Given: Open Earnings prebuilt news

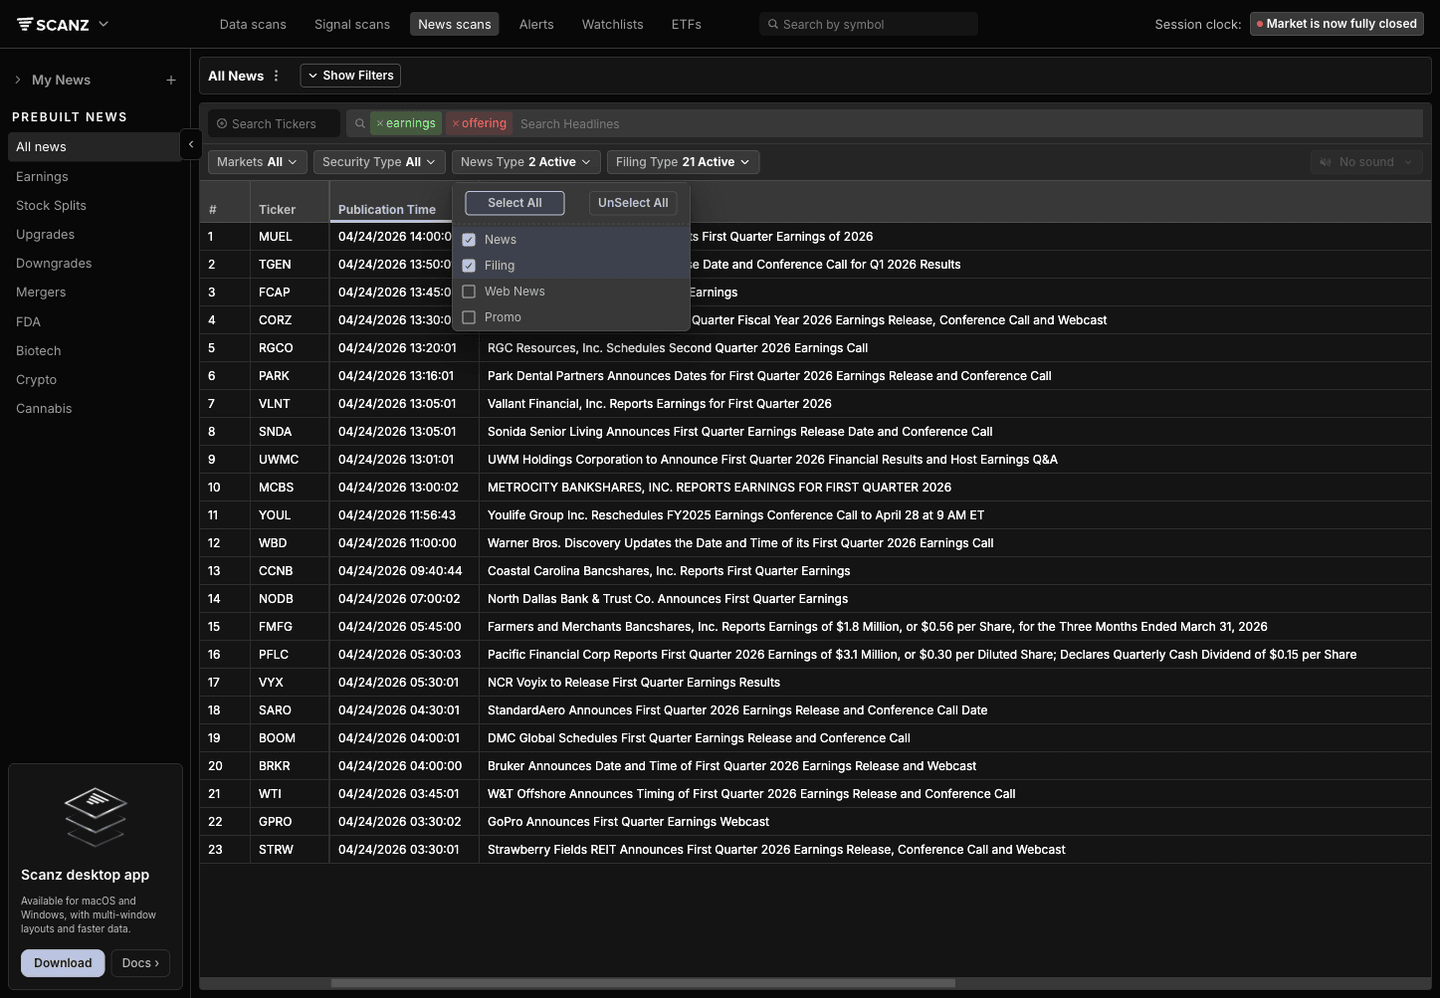Looking at the screenshot, I should tap(42, 177).
